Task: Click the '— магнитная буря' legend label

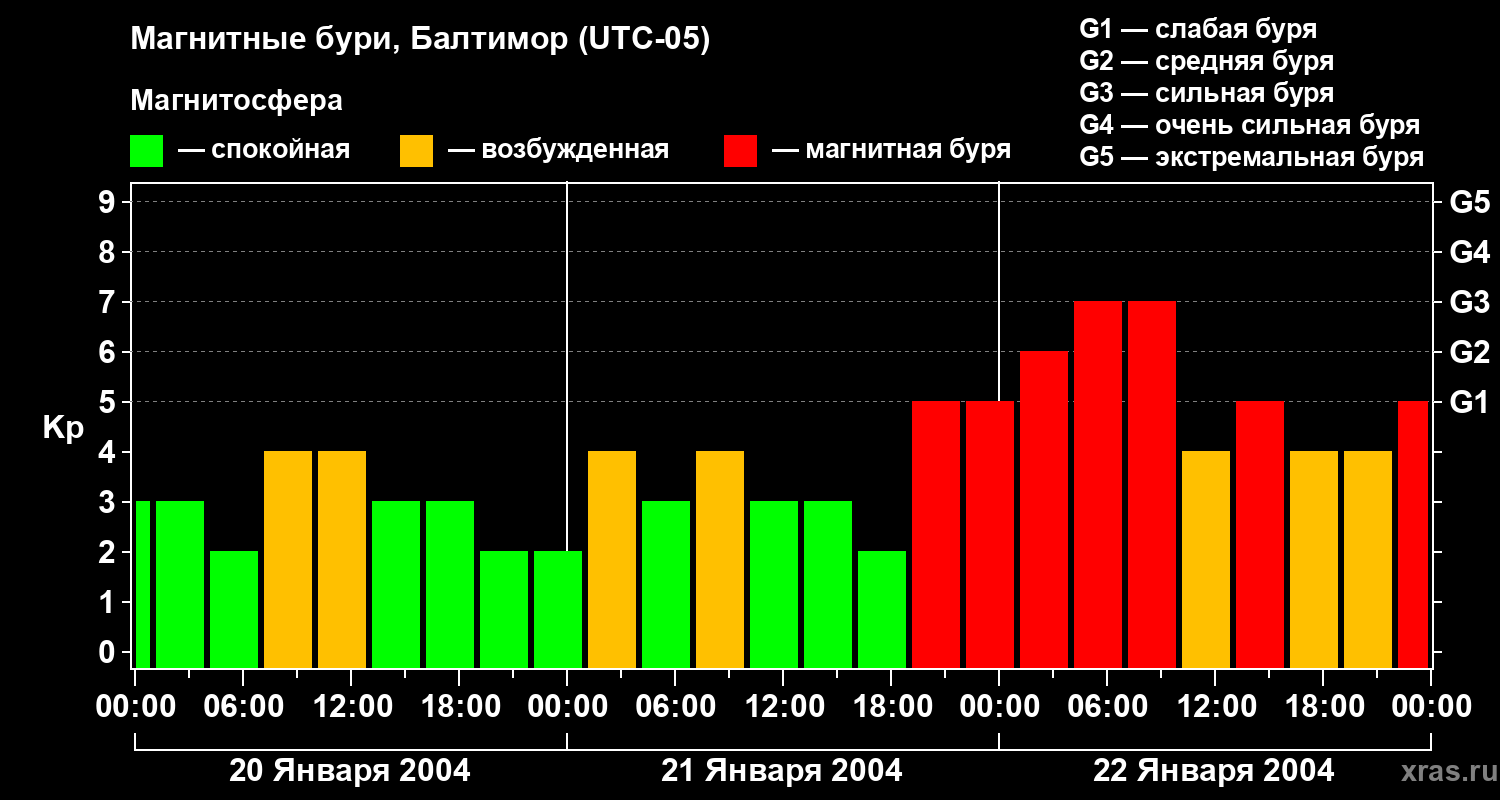Action: point(891,150)
